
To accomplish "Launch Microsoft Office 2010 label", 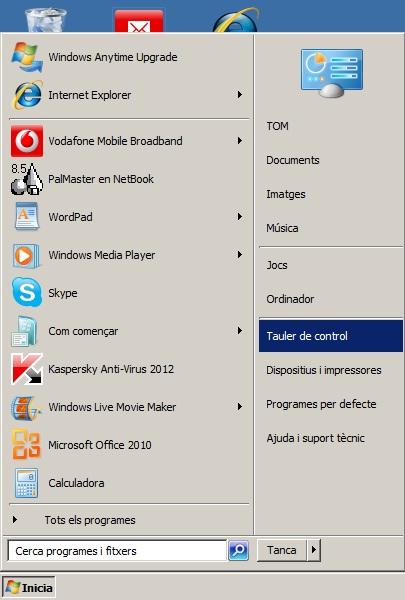I will click(x=100, y=445).
